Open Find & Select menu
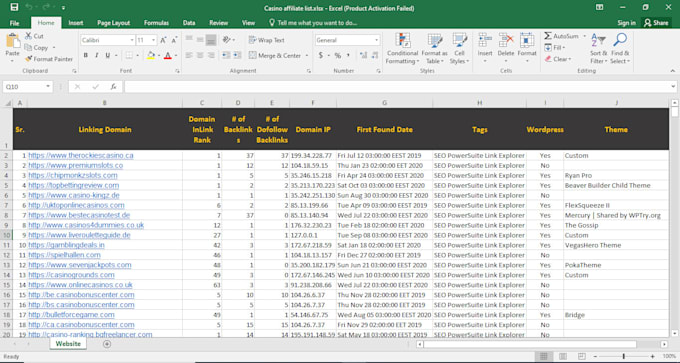Image resolution: width=680 pixels, height=363 pixels. [x=620, y=49]
